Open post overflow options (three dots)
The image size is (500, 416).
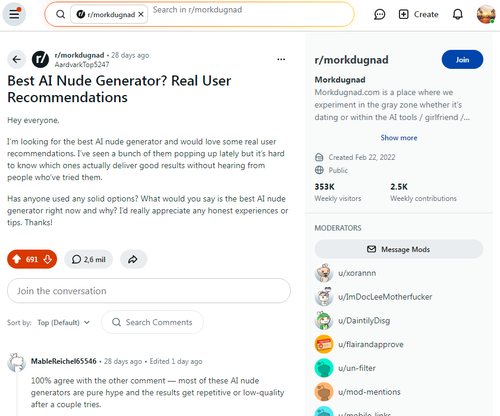click(x=281, y=59)
